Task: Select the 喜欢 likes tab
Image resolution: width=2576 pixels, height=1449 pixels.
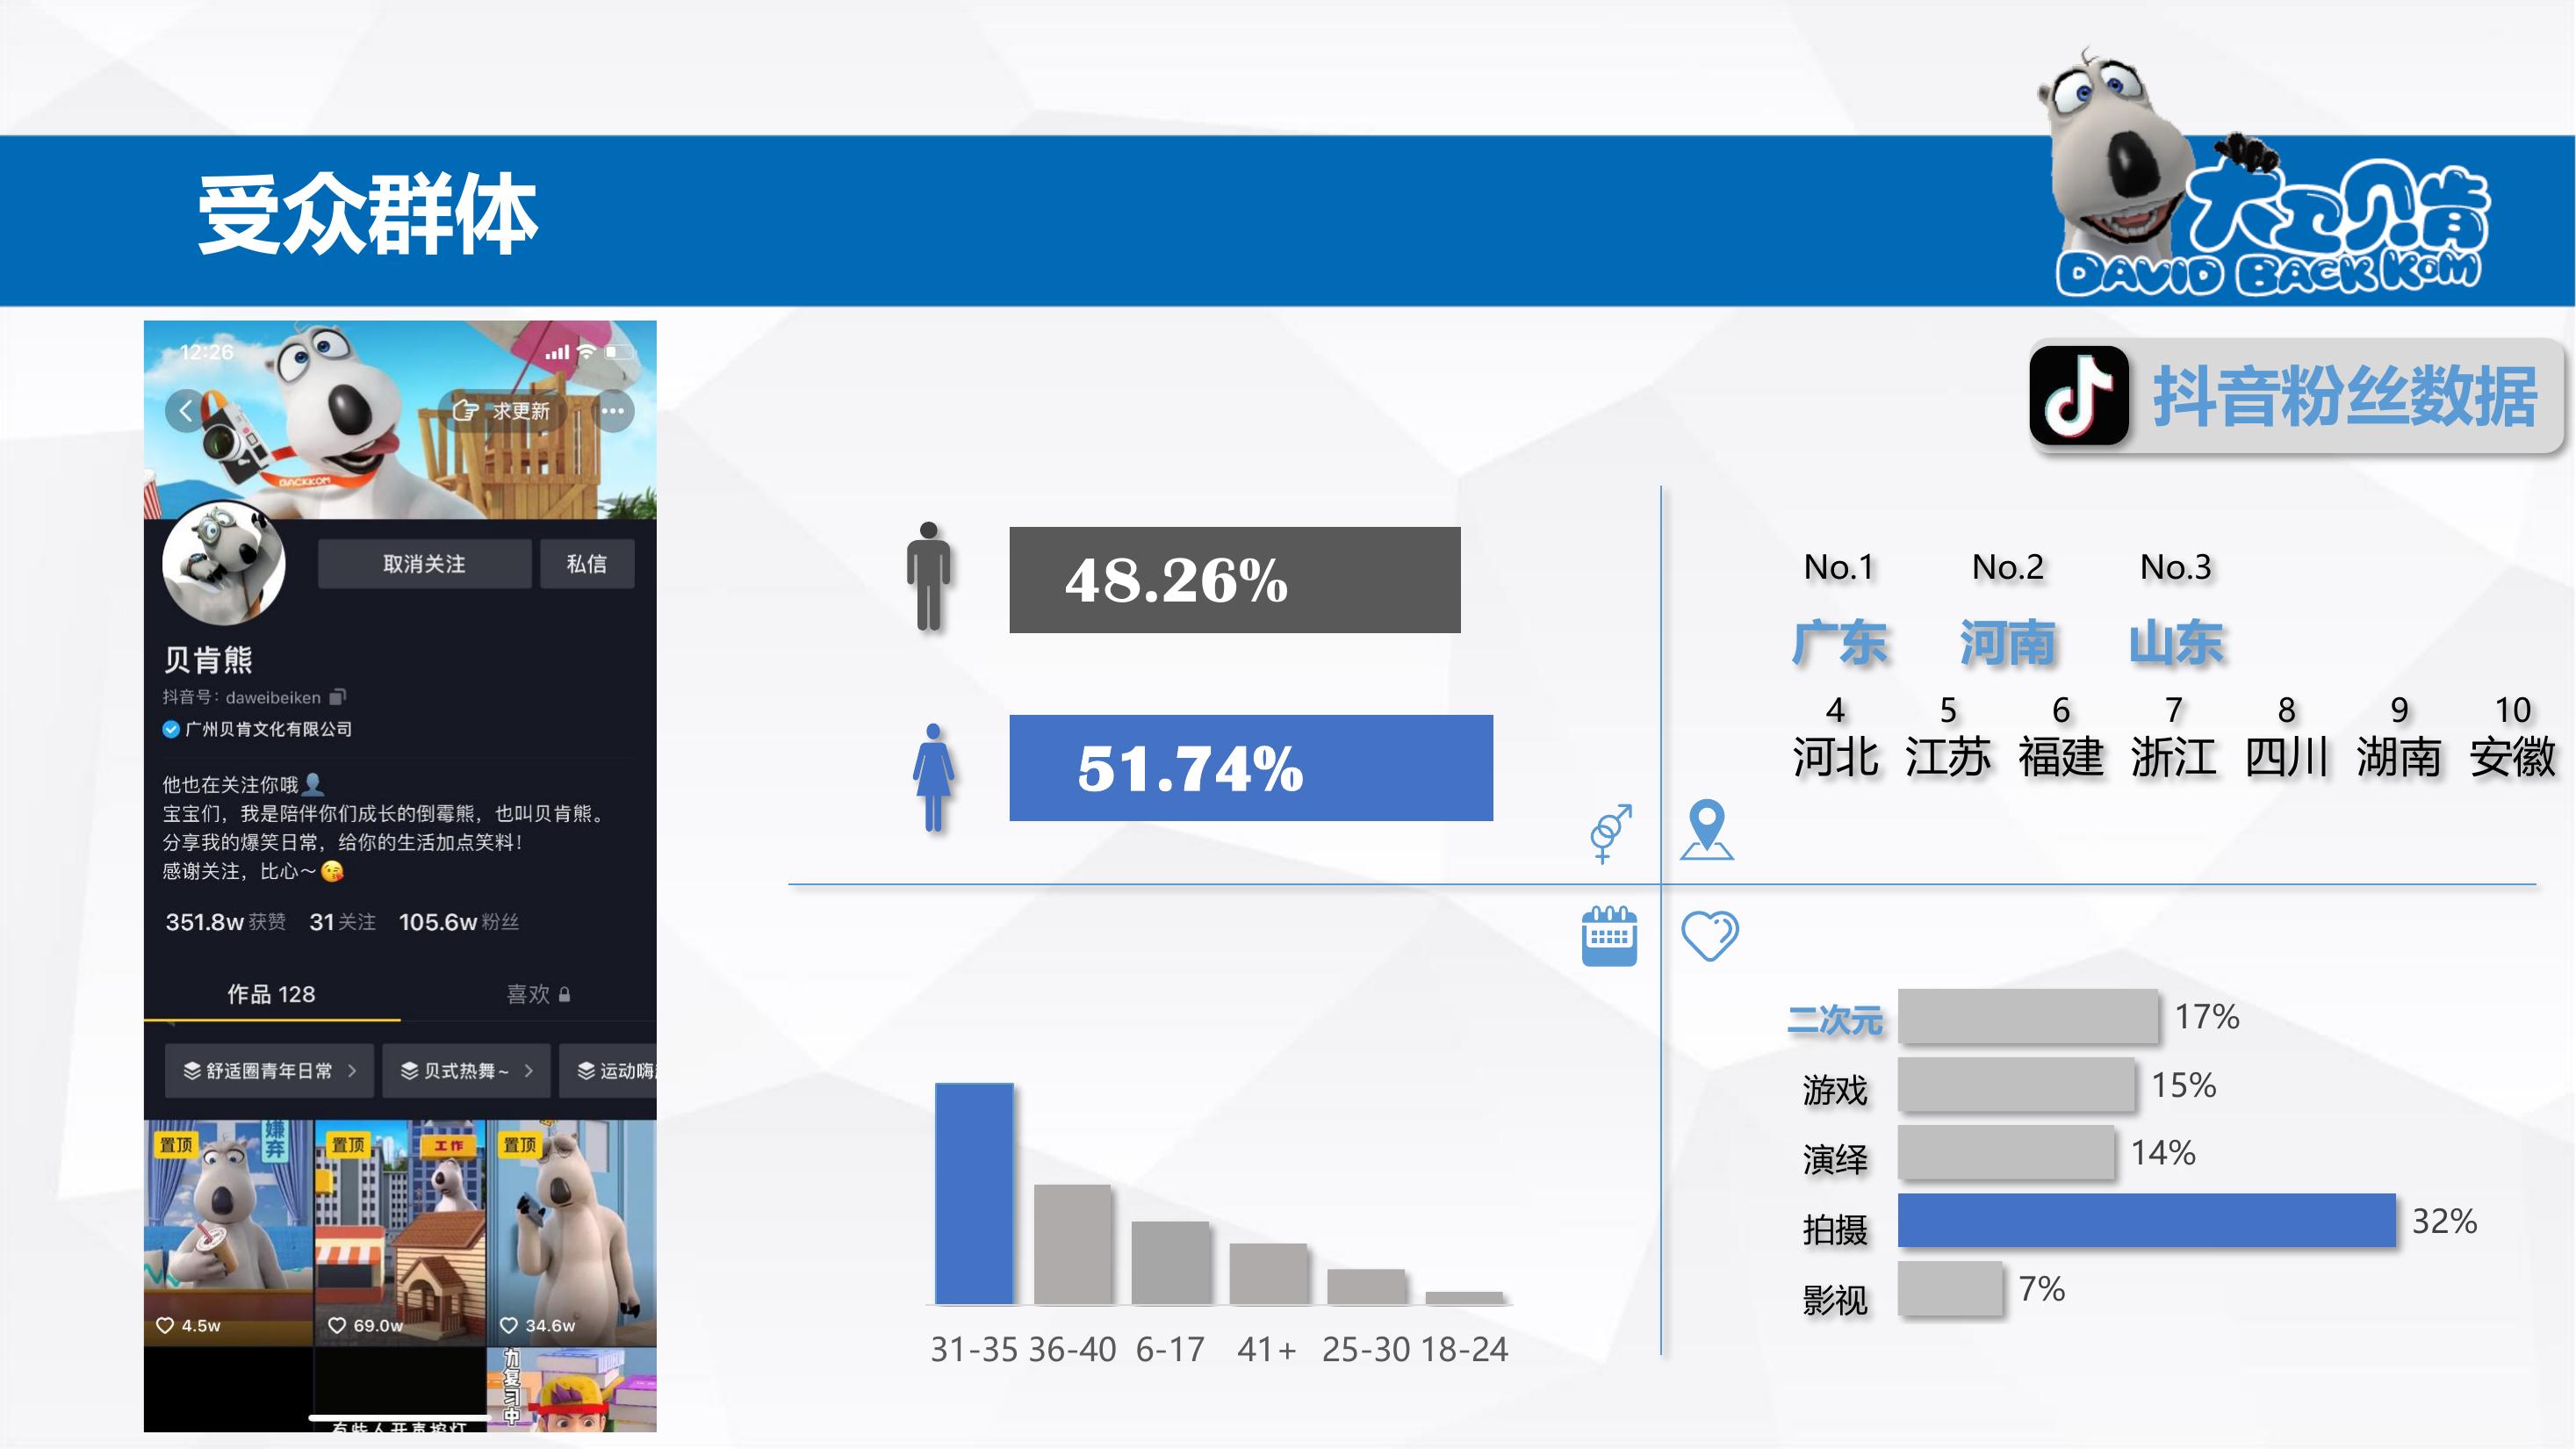Action: 537,994
